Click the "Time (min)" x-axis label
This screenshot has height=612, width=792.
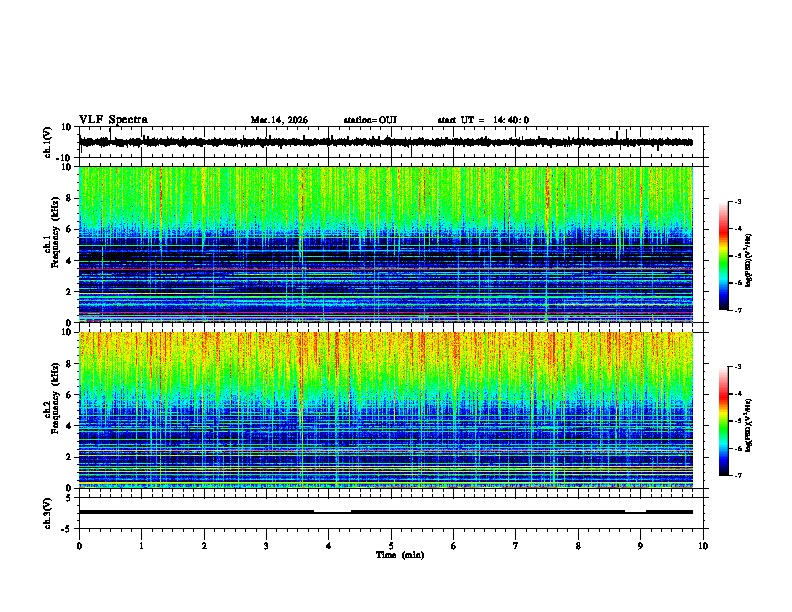point(400,555)
